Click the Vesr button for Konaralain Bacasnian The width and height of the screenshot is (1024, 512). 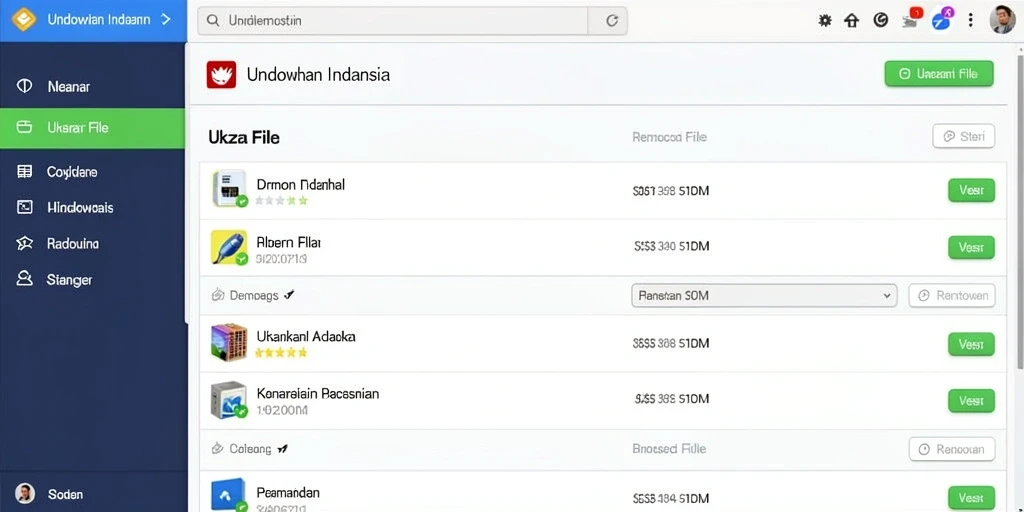point(971,400)
